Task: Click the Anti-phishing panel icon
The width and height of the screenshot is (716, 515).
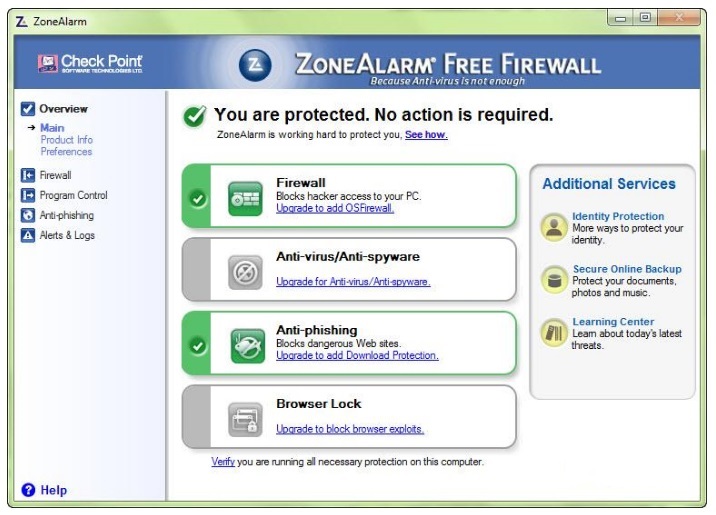Action: tap(244, 344)
